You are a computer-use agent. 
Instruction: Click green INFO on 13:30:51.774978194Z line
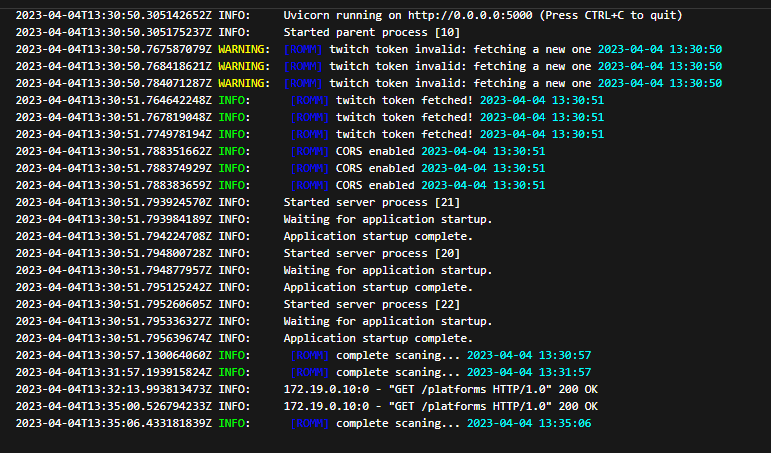tap(234, 134)
